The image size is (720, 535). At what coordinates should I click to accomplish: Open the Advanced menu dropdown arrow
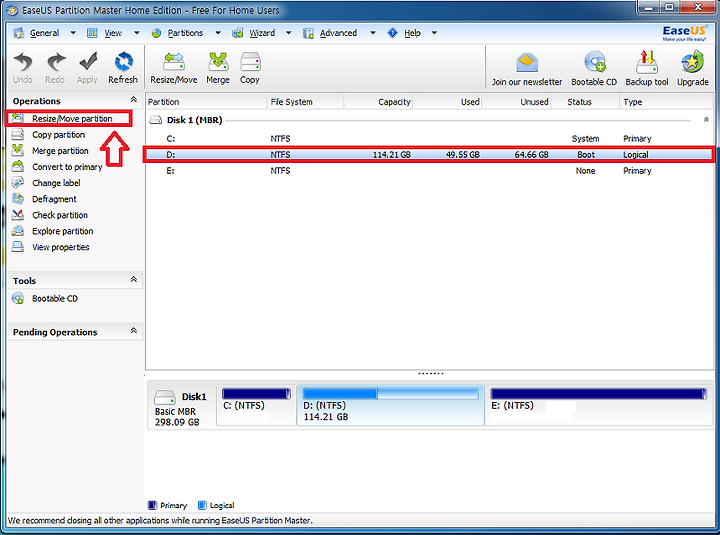(x=373, y=33)
